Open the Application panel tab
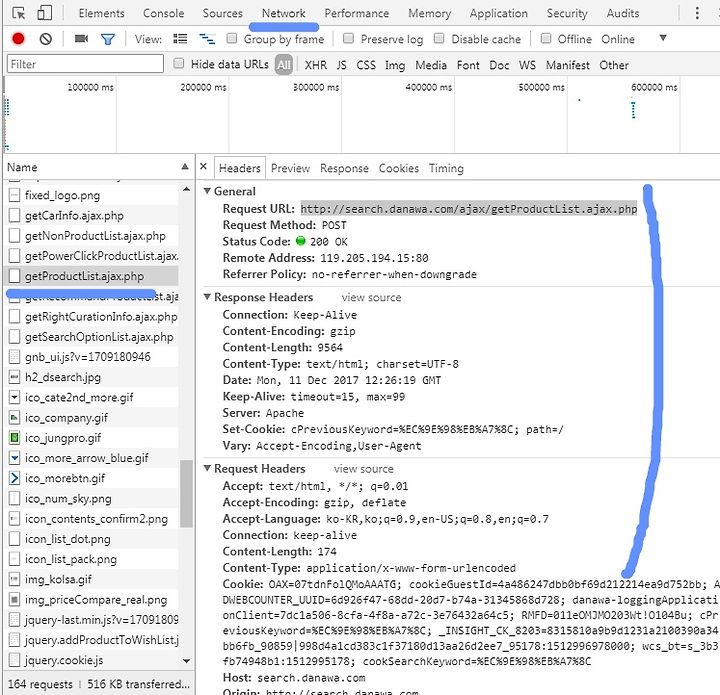Screen dimensions: 720x695 pos(499,13)
